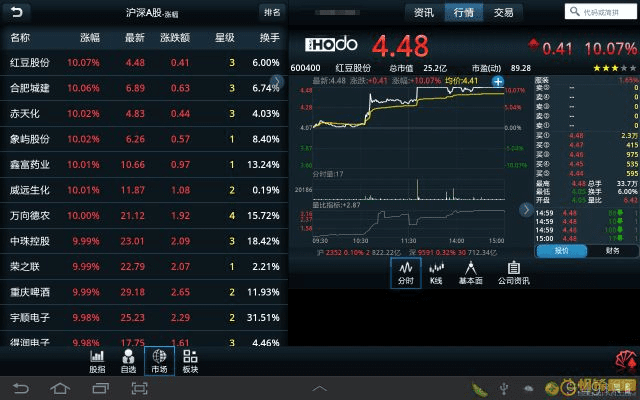This screenshot has width=640, height=400.
Task: Open 公司资讯 company news icon
Action: point(514,273)
